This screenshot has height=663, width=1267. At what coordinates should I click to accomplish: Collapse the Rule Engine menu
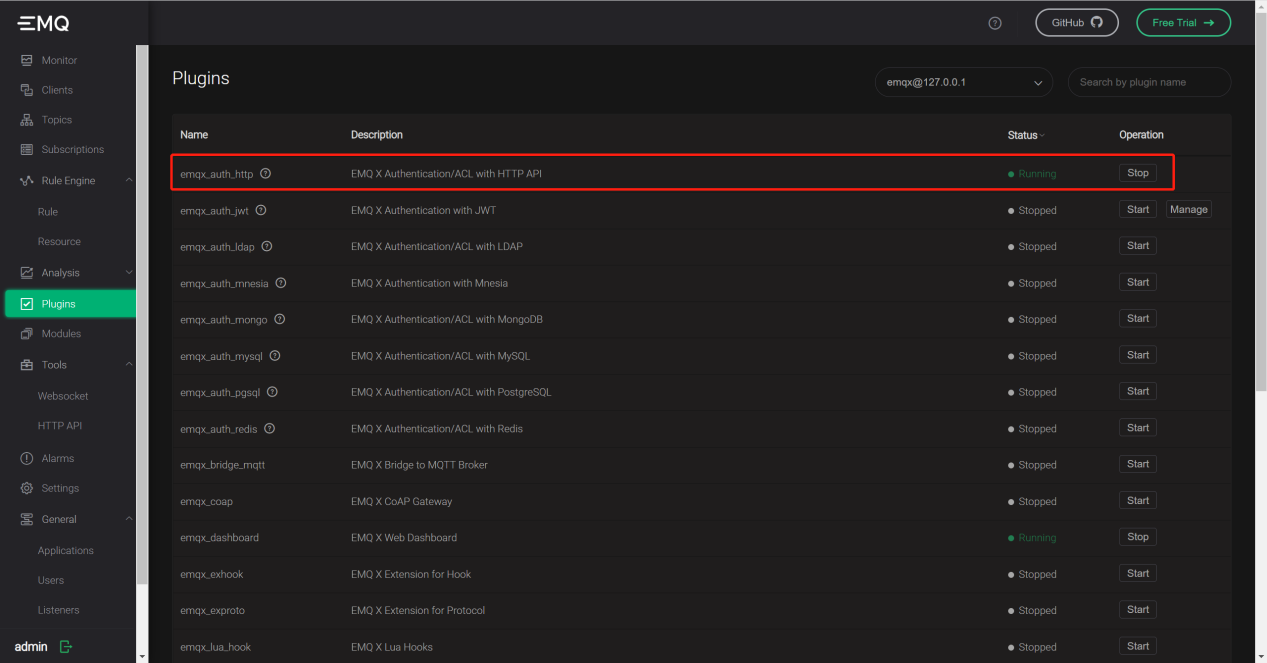tap(129, 181)
